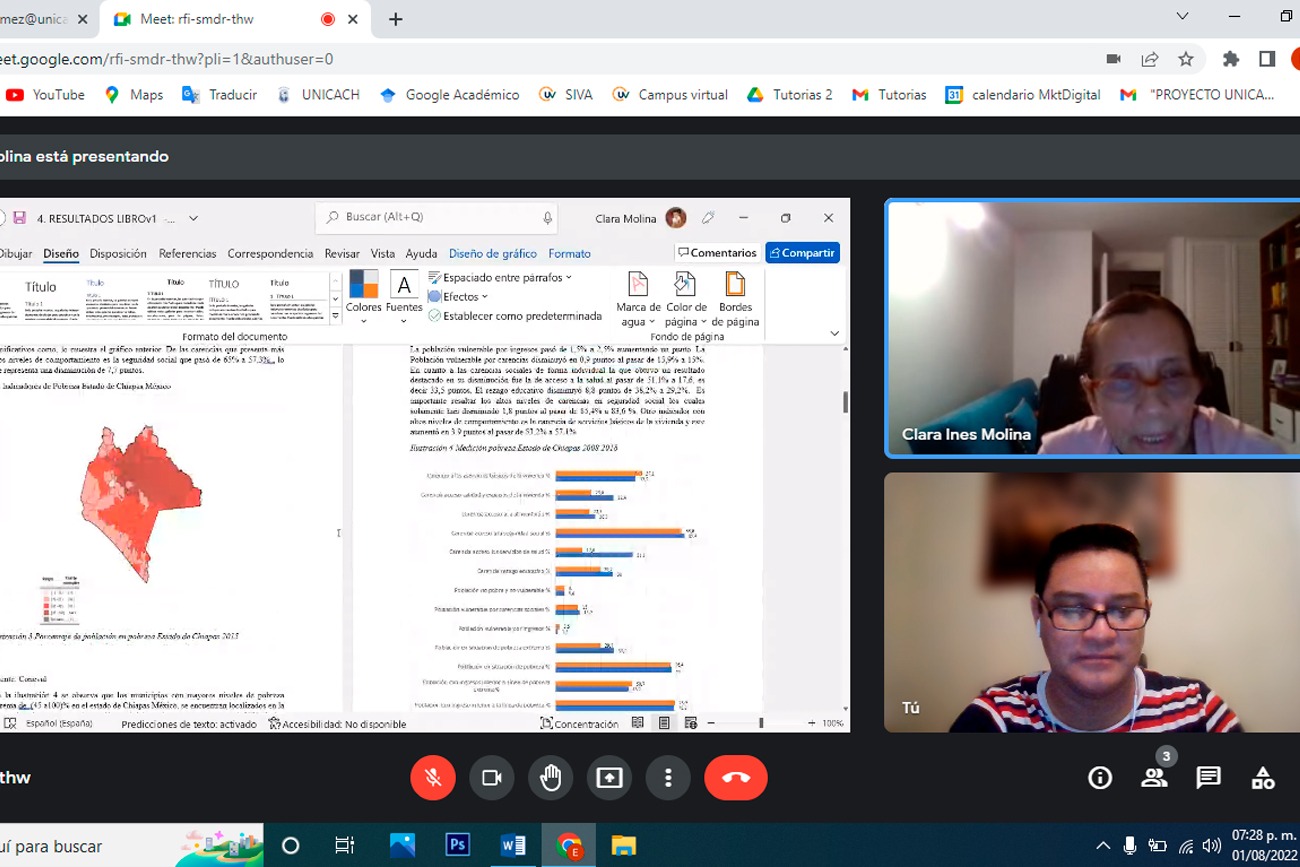Open a new Chrome tab
This screenshot has height=867, width=1300.
coord(396,19)
